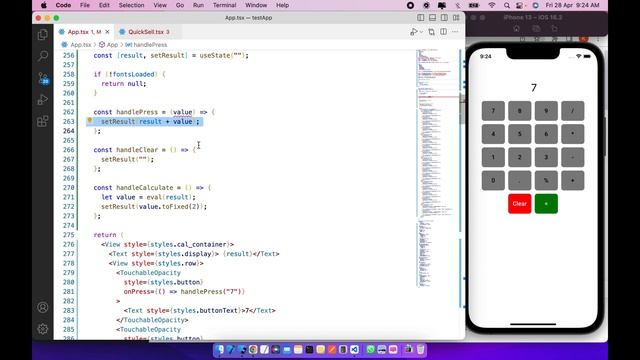Screen dimensions: 640x360
Task: Open the Go menu
Action: [180, 5]
